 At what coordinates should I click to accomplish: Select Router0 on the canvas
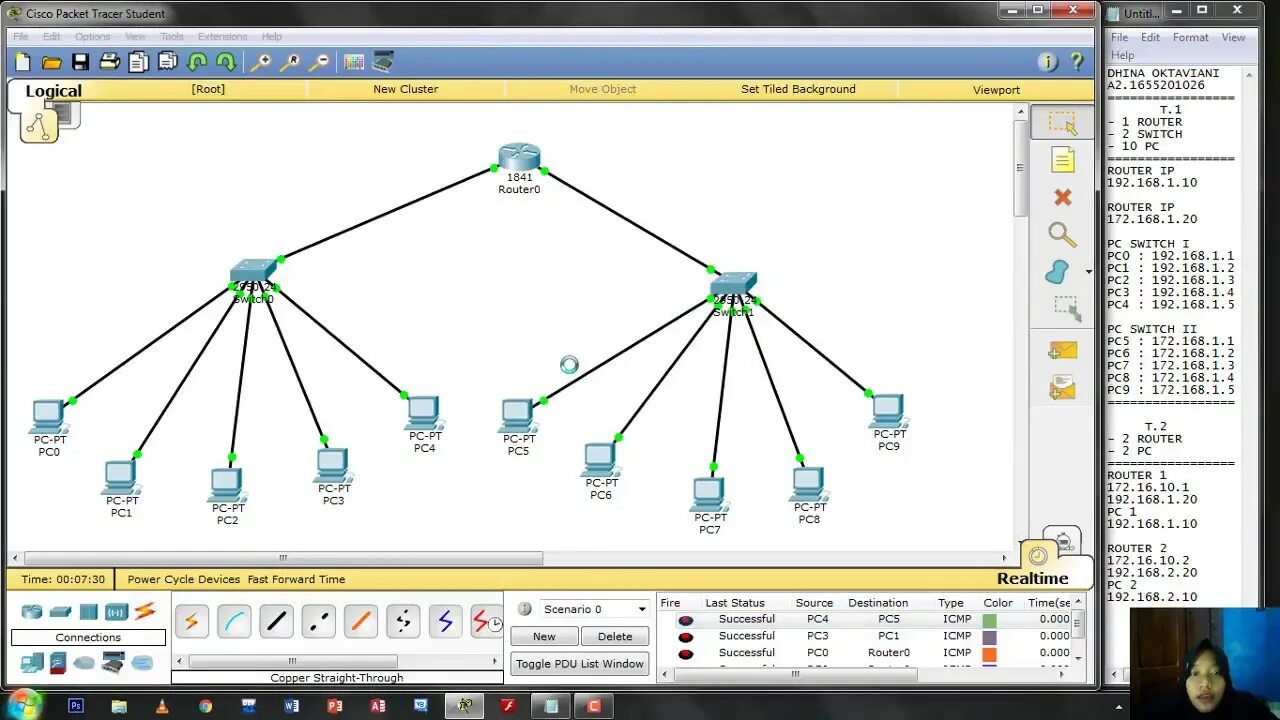click(519, 158)
